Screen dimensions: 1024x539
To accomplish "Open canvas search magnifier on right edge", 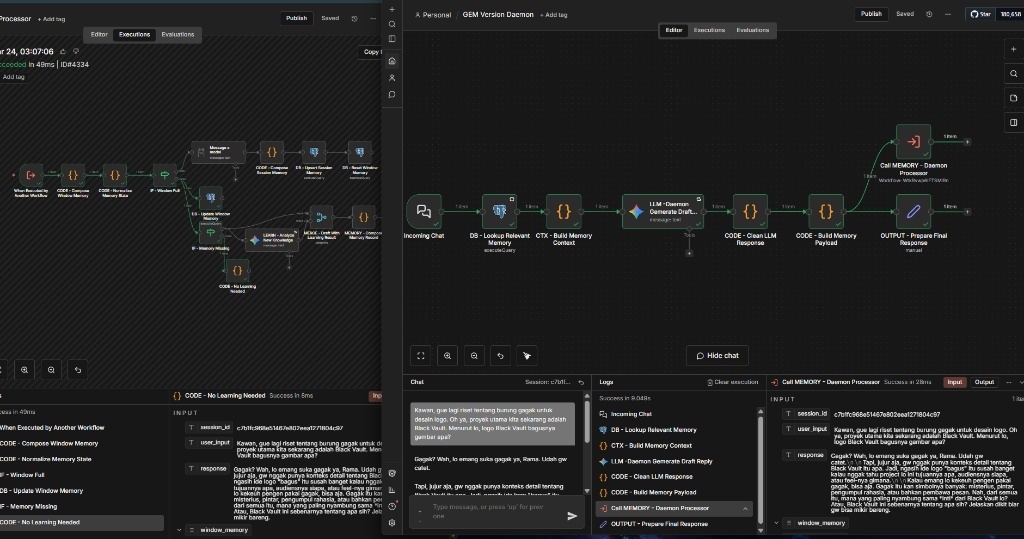I will (1014, 74).
